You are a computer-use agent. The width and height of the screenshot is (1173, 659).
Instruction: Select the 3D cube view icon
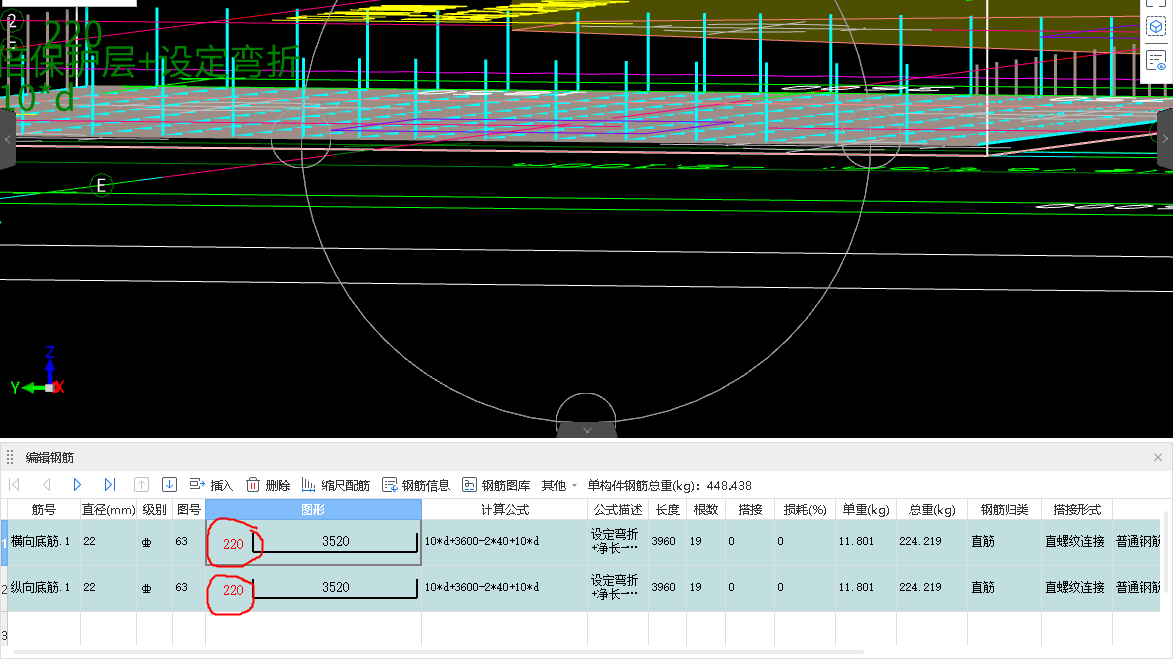click(x=1156, y=28)
